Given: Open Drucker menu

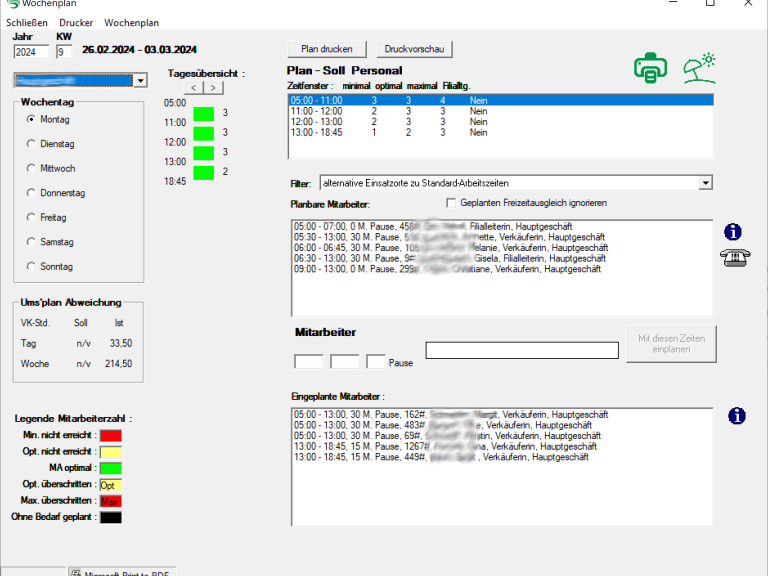Looking at the screenshot, I should pos(76,23).
